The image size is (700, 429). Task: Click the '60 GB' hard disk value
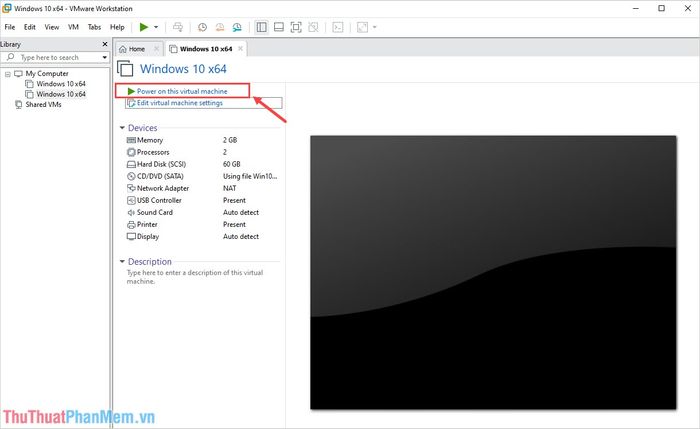(232, 164)
